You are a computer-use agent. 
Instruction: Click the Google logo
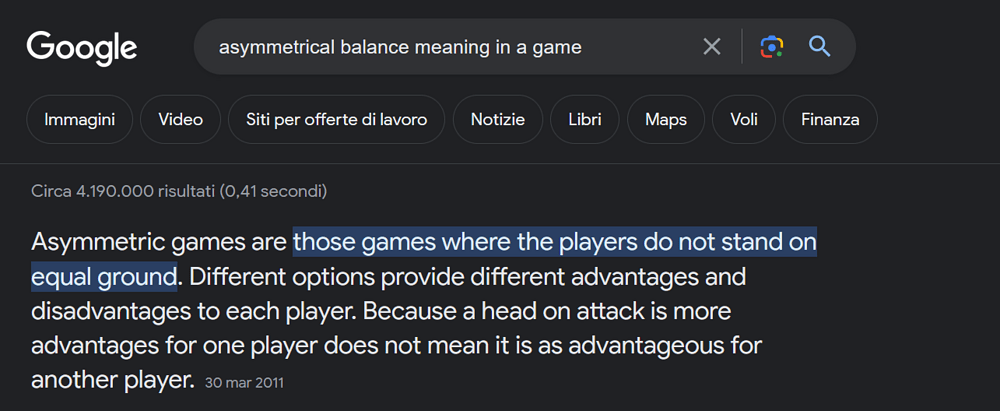click(x=82, y=47)
